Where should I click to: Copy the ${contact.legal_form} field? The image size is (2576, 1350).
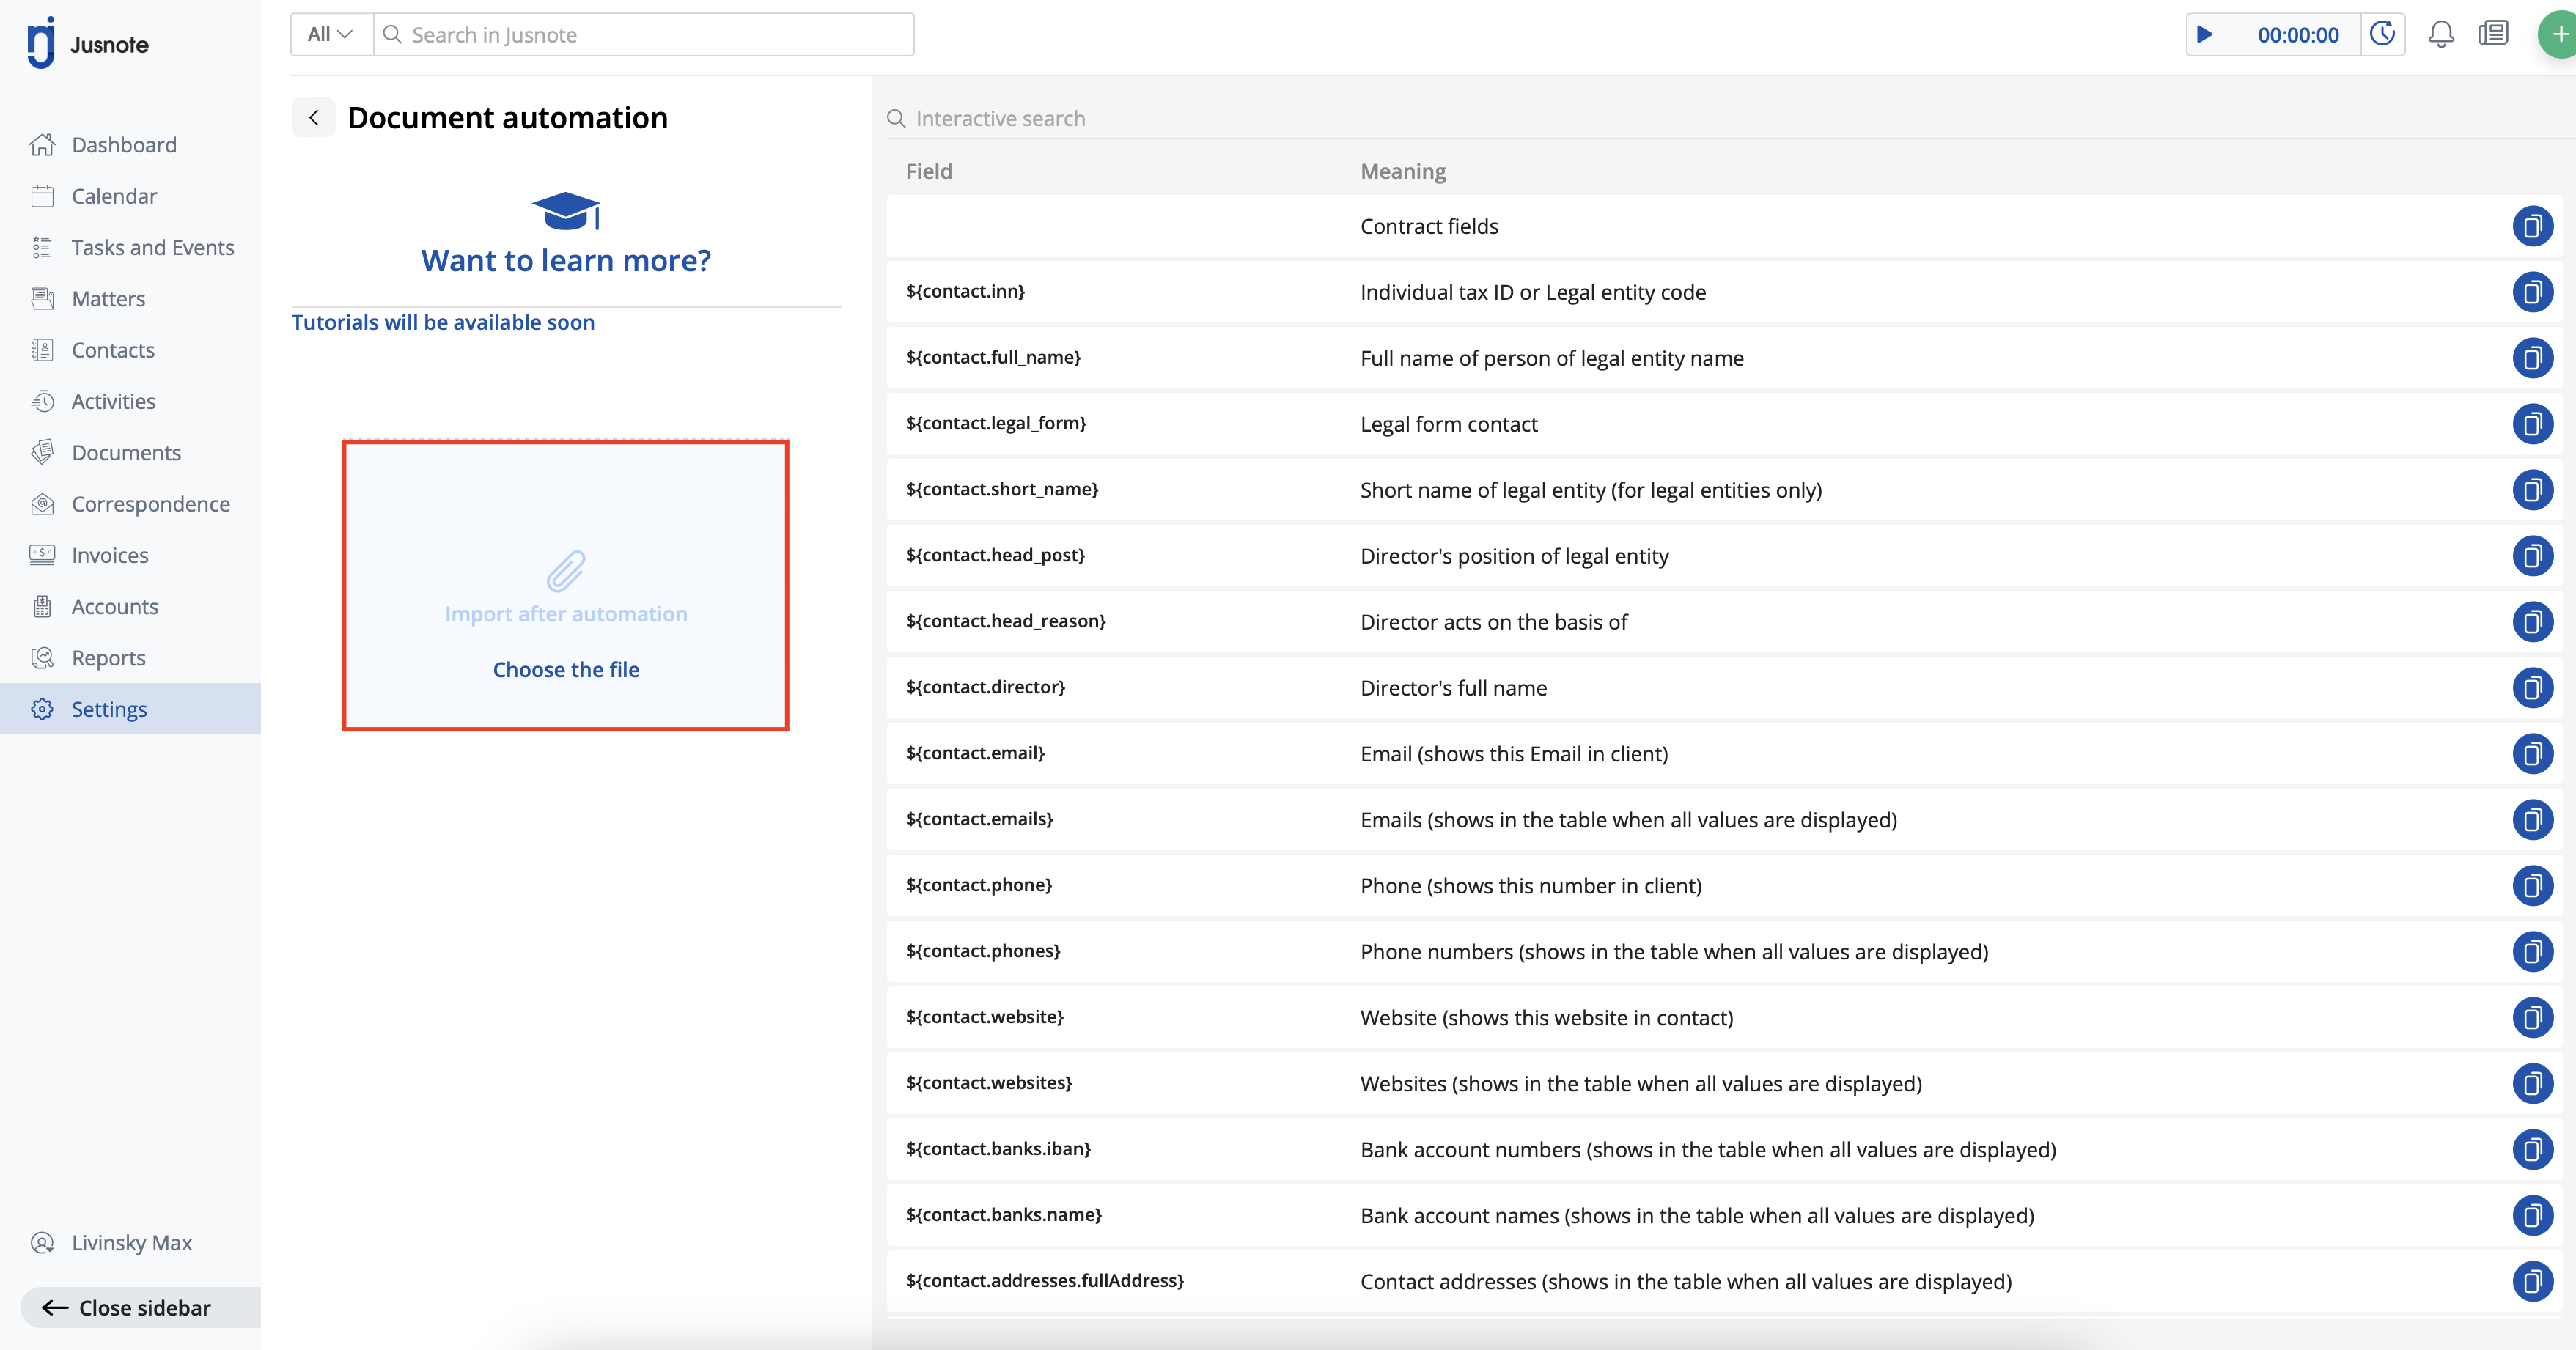(2533, 424)
